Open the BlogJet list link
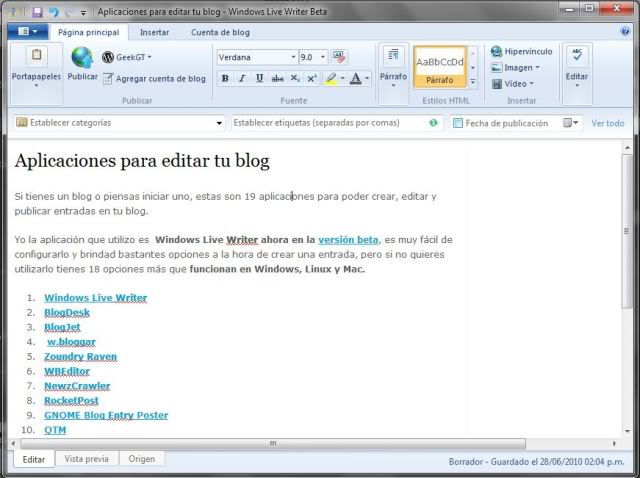Viewport: 640px width, 478px height. point(62,327)
